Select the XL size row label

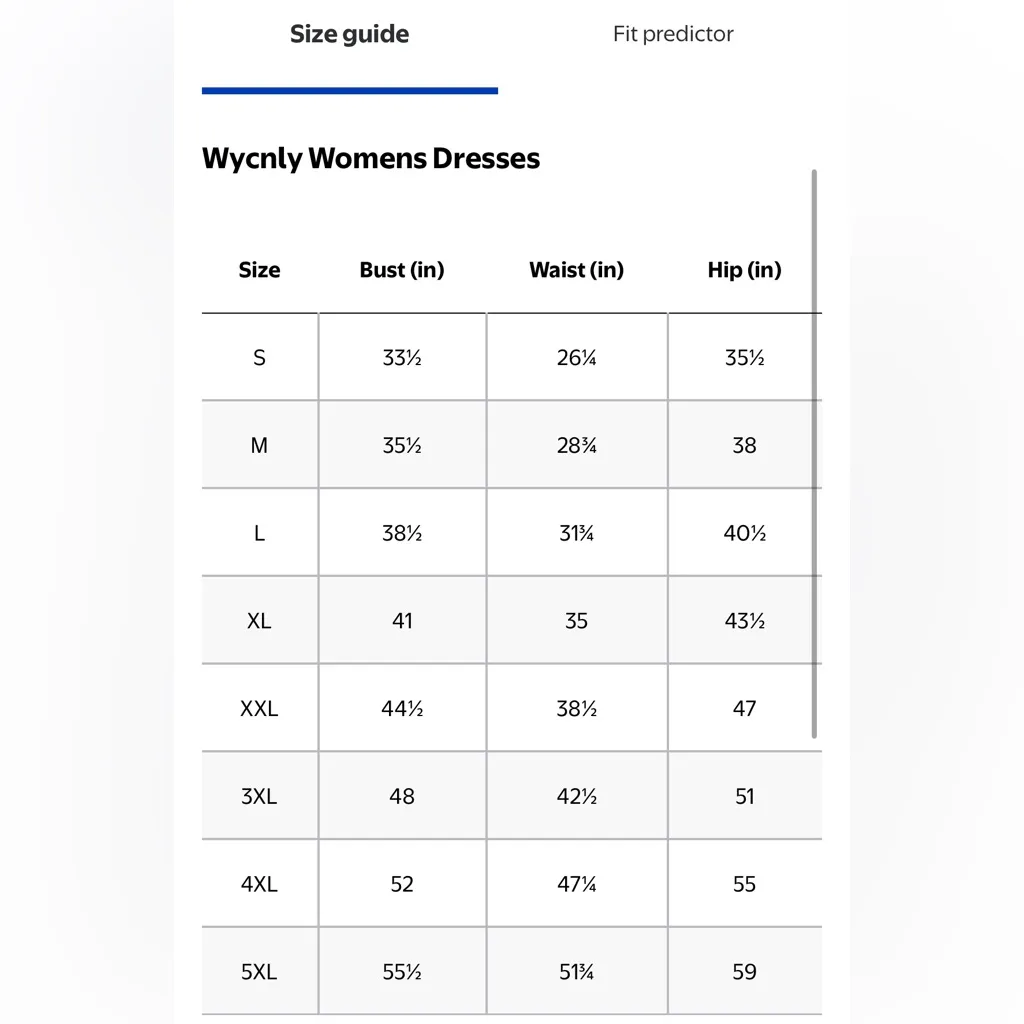click(x=259, y=621)
